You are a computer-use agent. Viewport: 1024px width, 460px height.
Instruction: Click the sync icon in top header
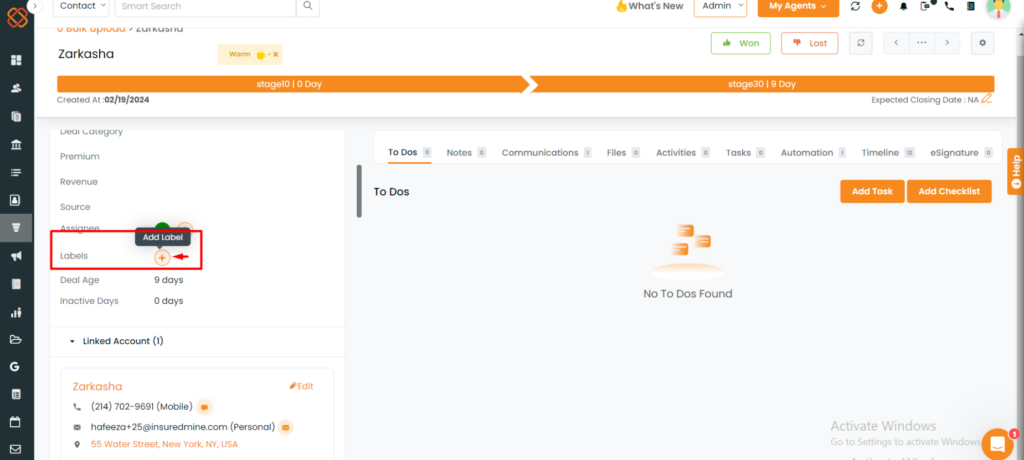click(856, 6)
